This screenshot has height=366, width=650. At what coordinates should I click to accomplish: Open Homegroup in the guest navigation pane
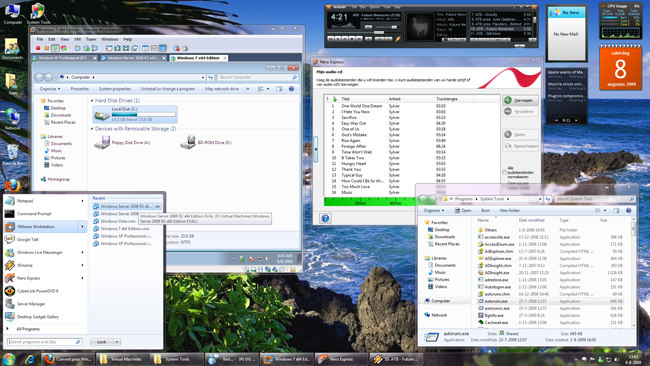point(55,179)
